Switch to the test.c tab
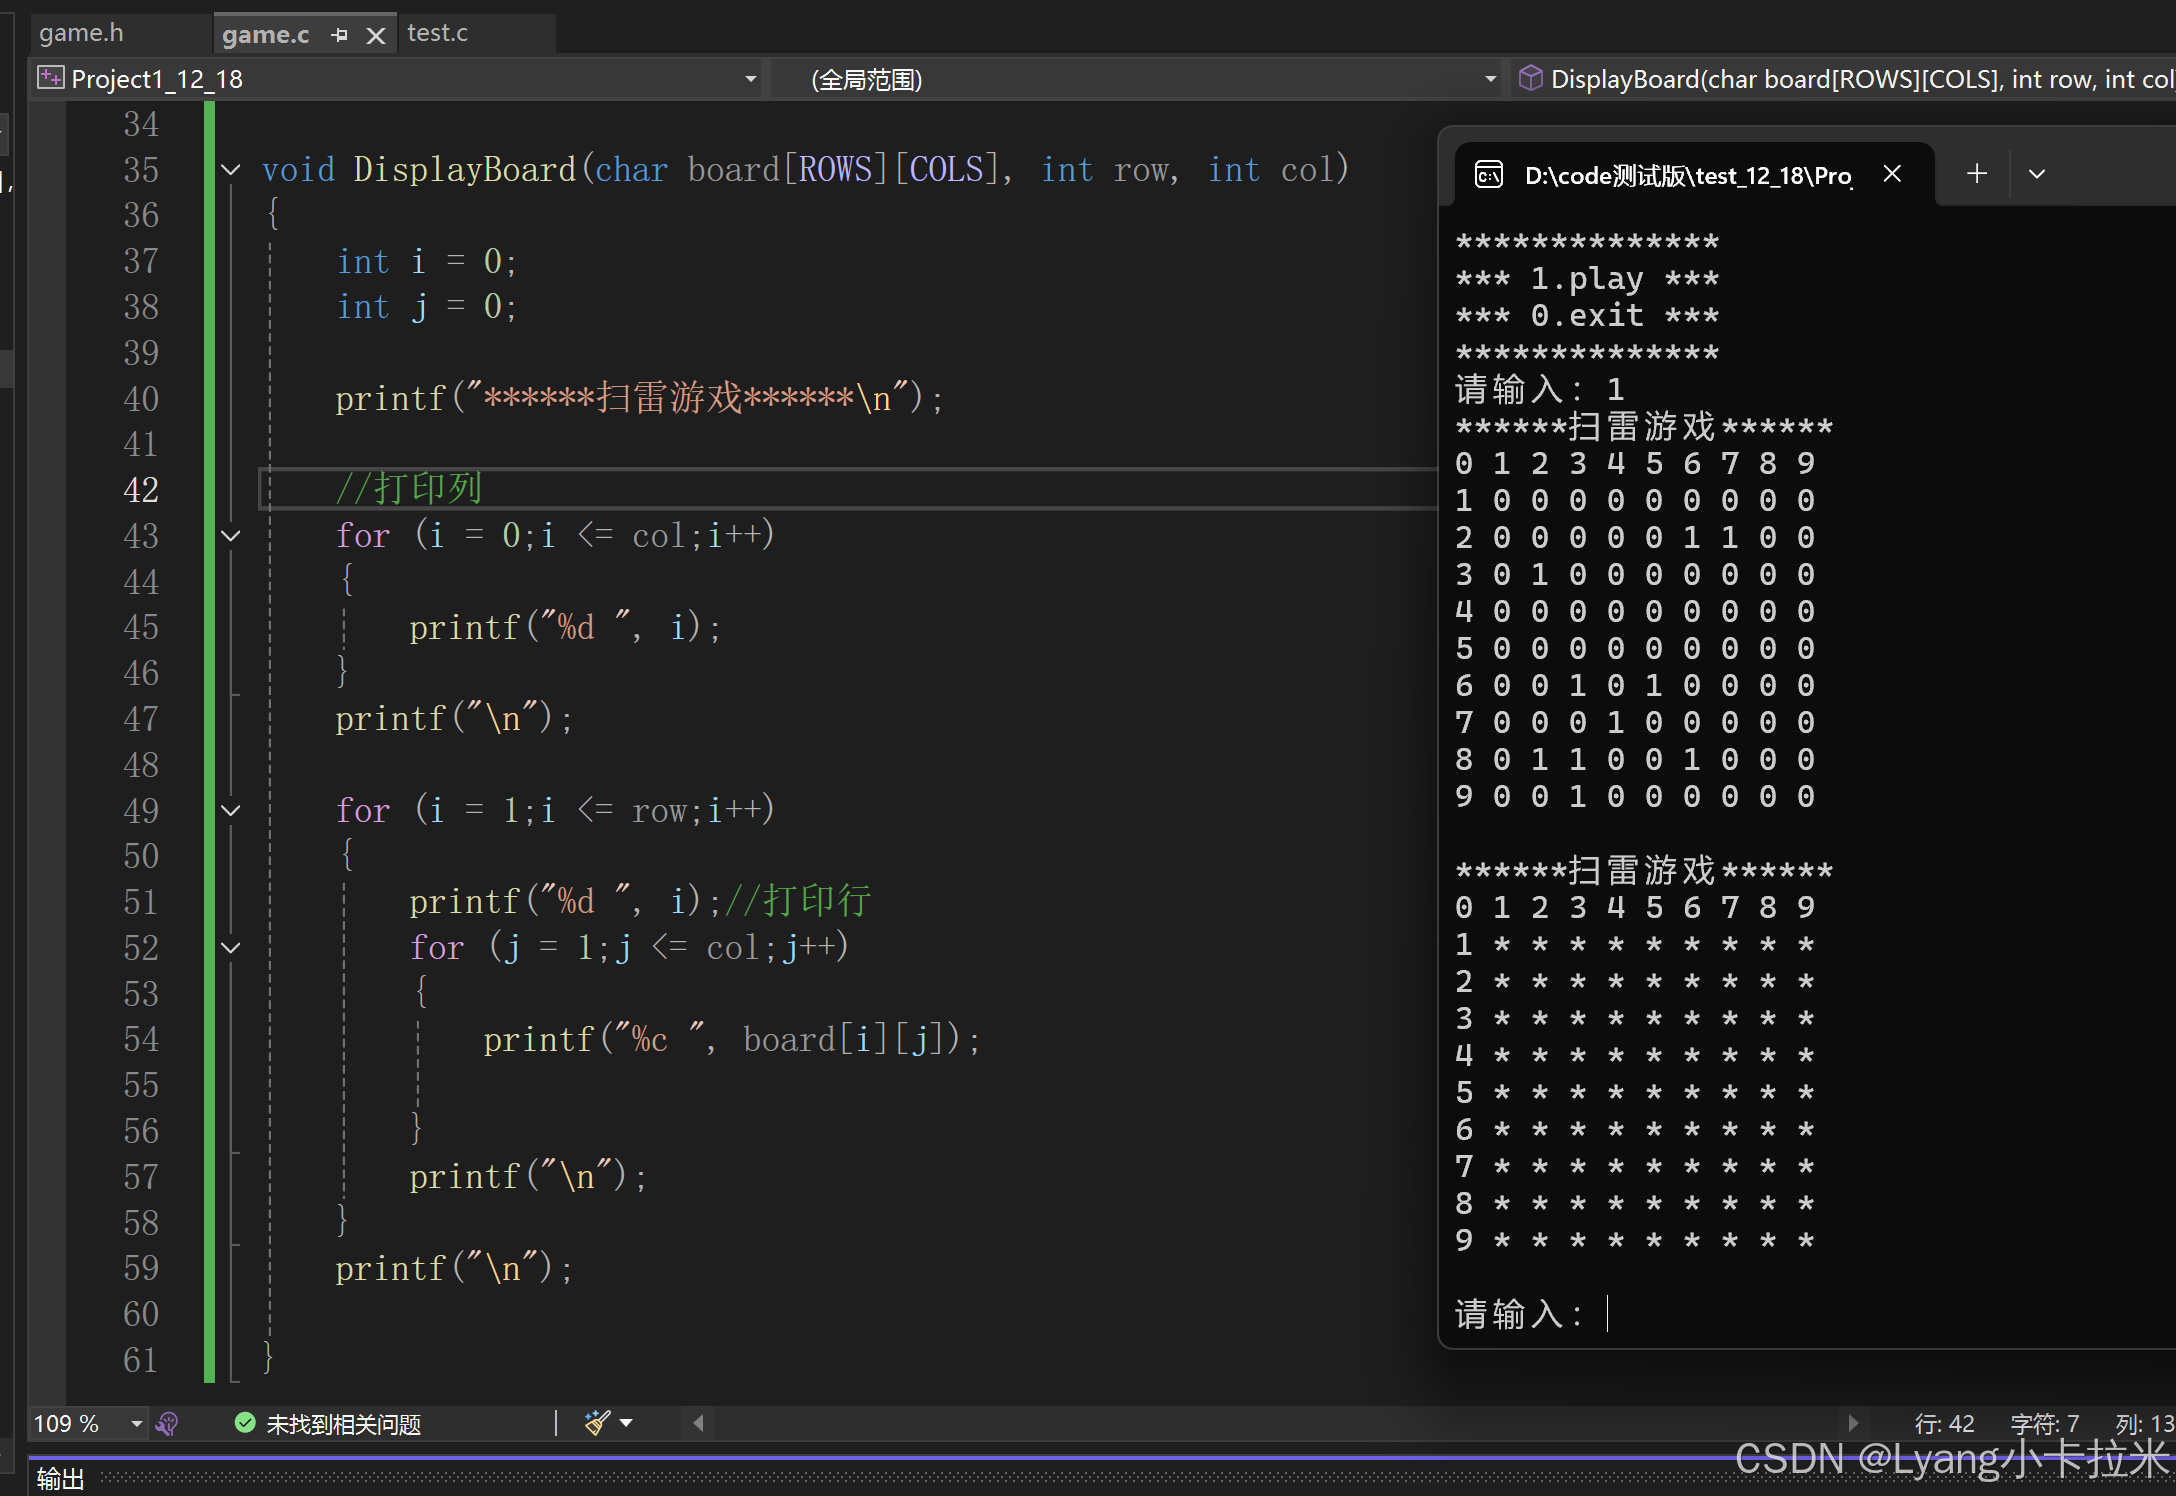This screenshot has width=2176, height=1496. click(x=438, y=33)
